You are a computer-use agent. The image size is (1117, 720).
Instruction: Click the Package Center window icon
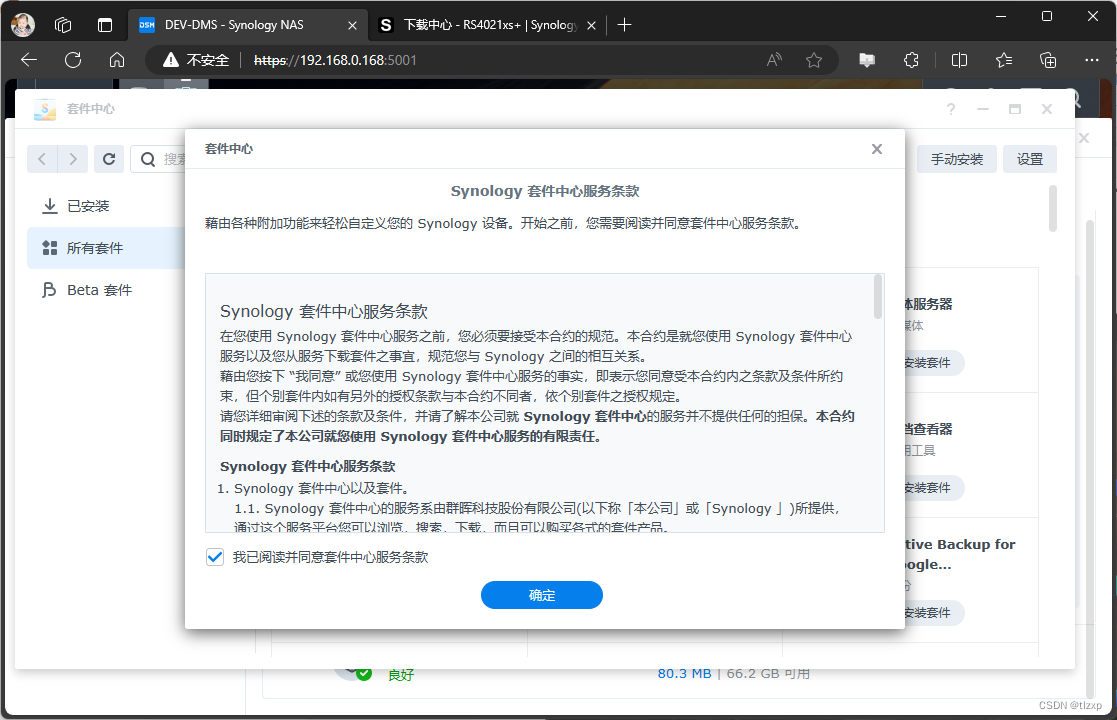(x=45, y=109)
